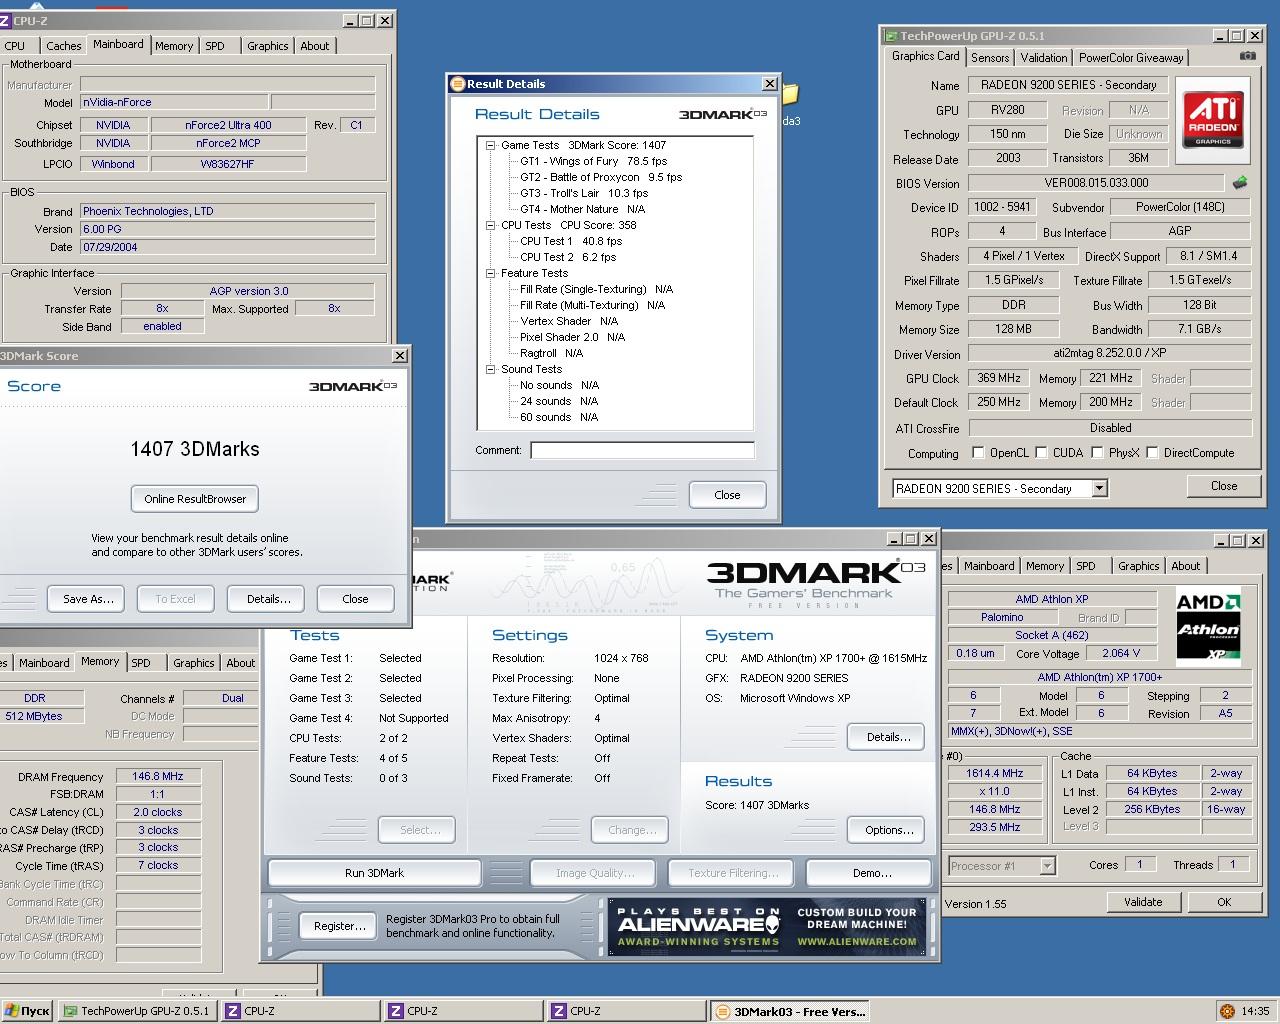Open the Processor #1 dropdown
The height and width of the screenshot is (1024, 1280).
pos(1047,866)
